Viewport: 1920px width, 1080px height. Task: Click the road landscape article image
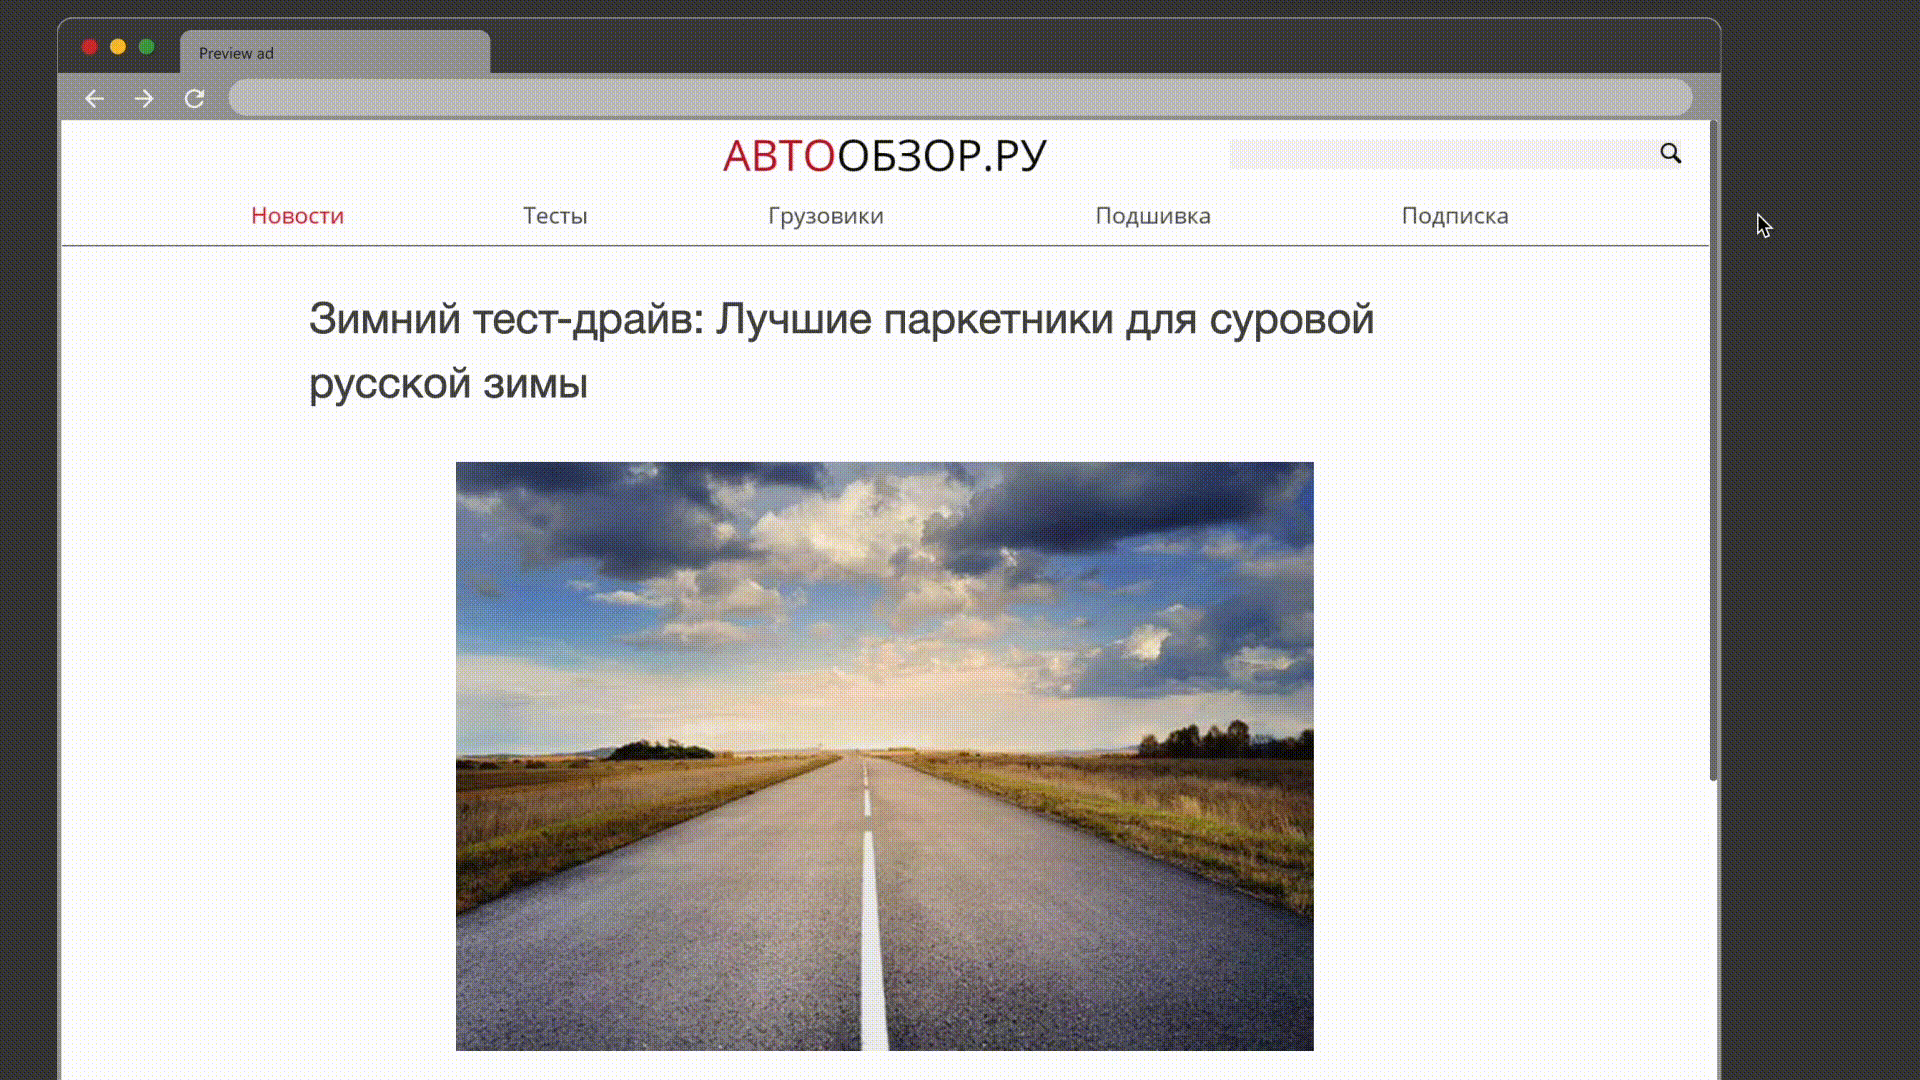click(884, 756)
